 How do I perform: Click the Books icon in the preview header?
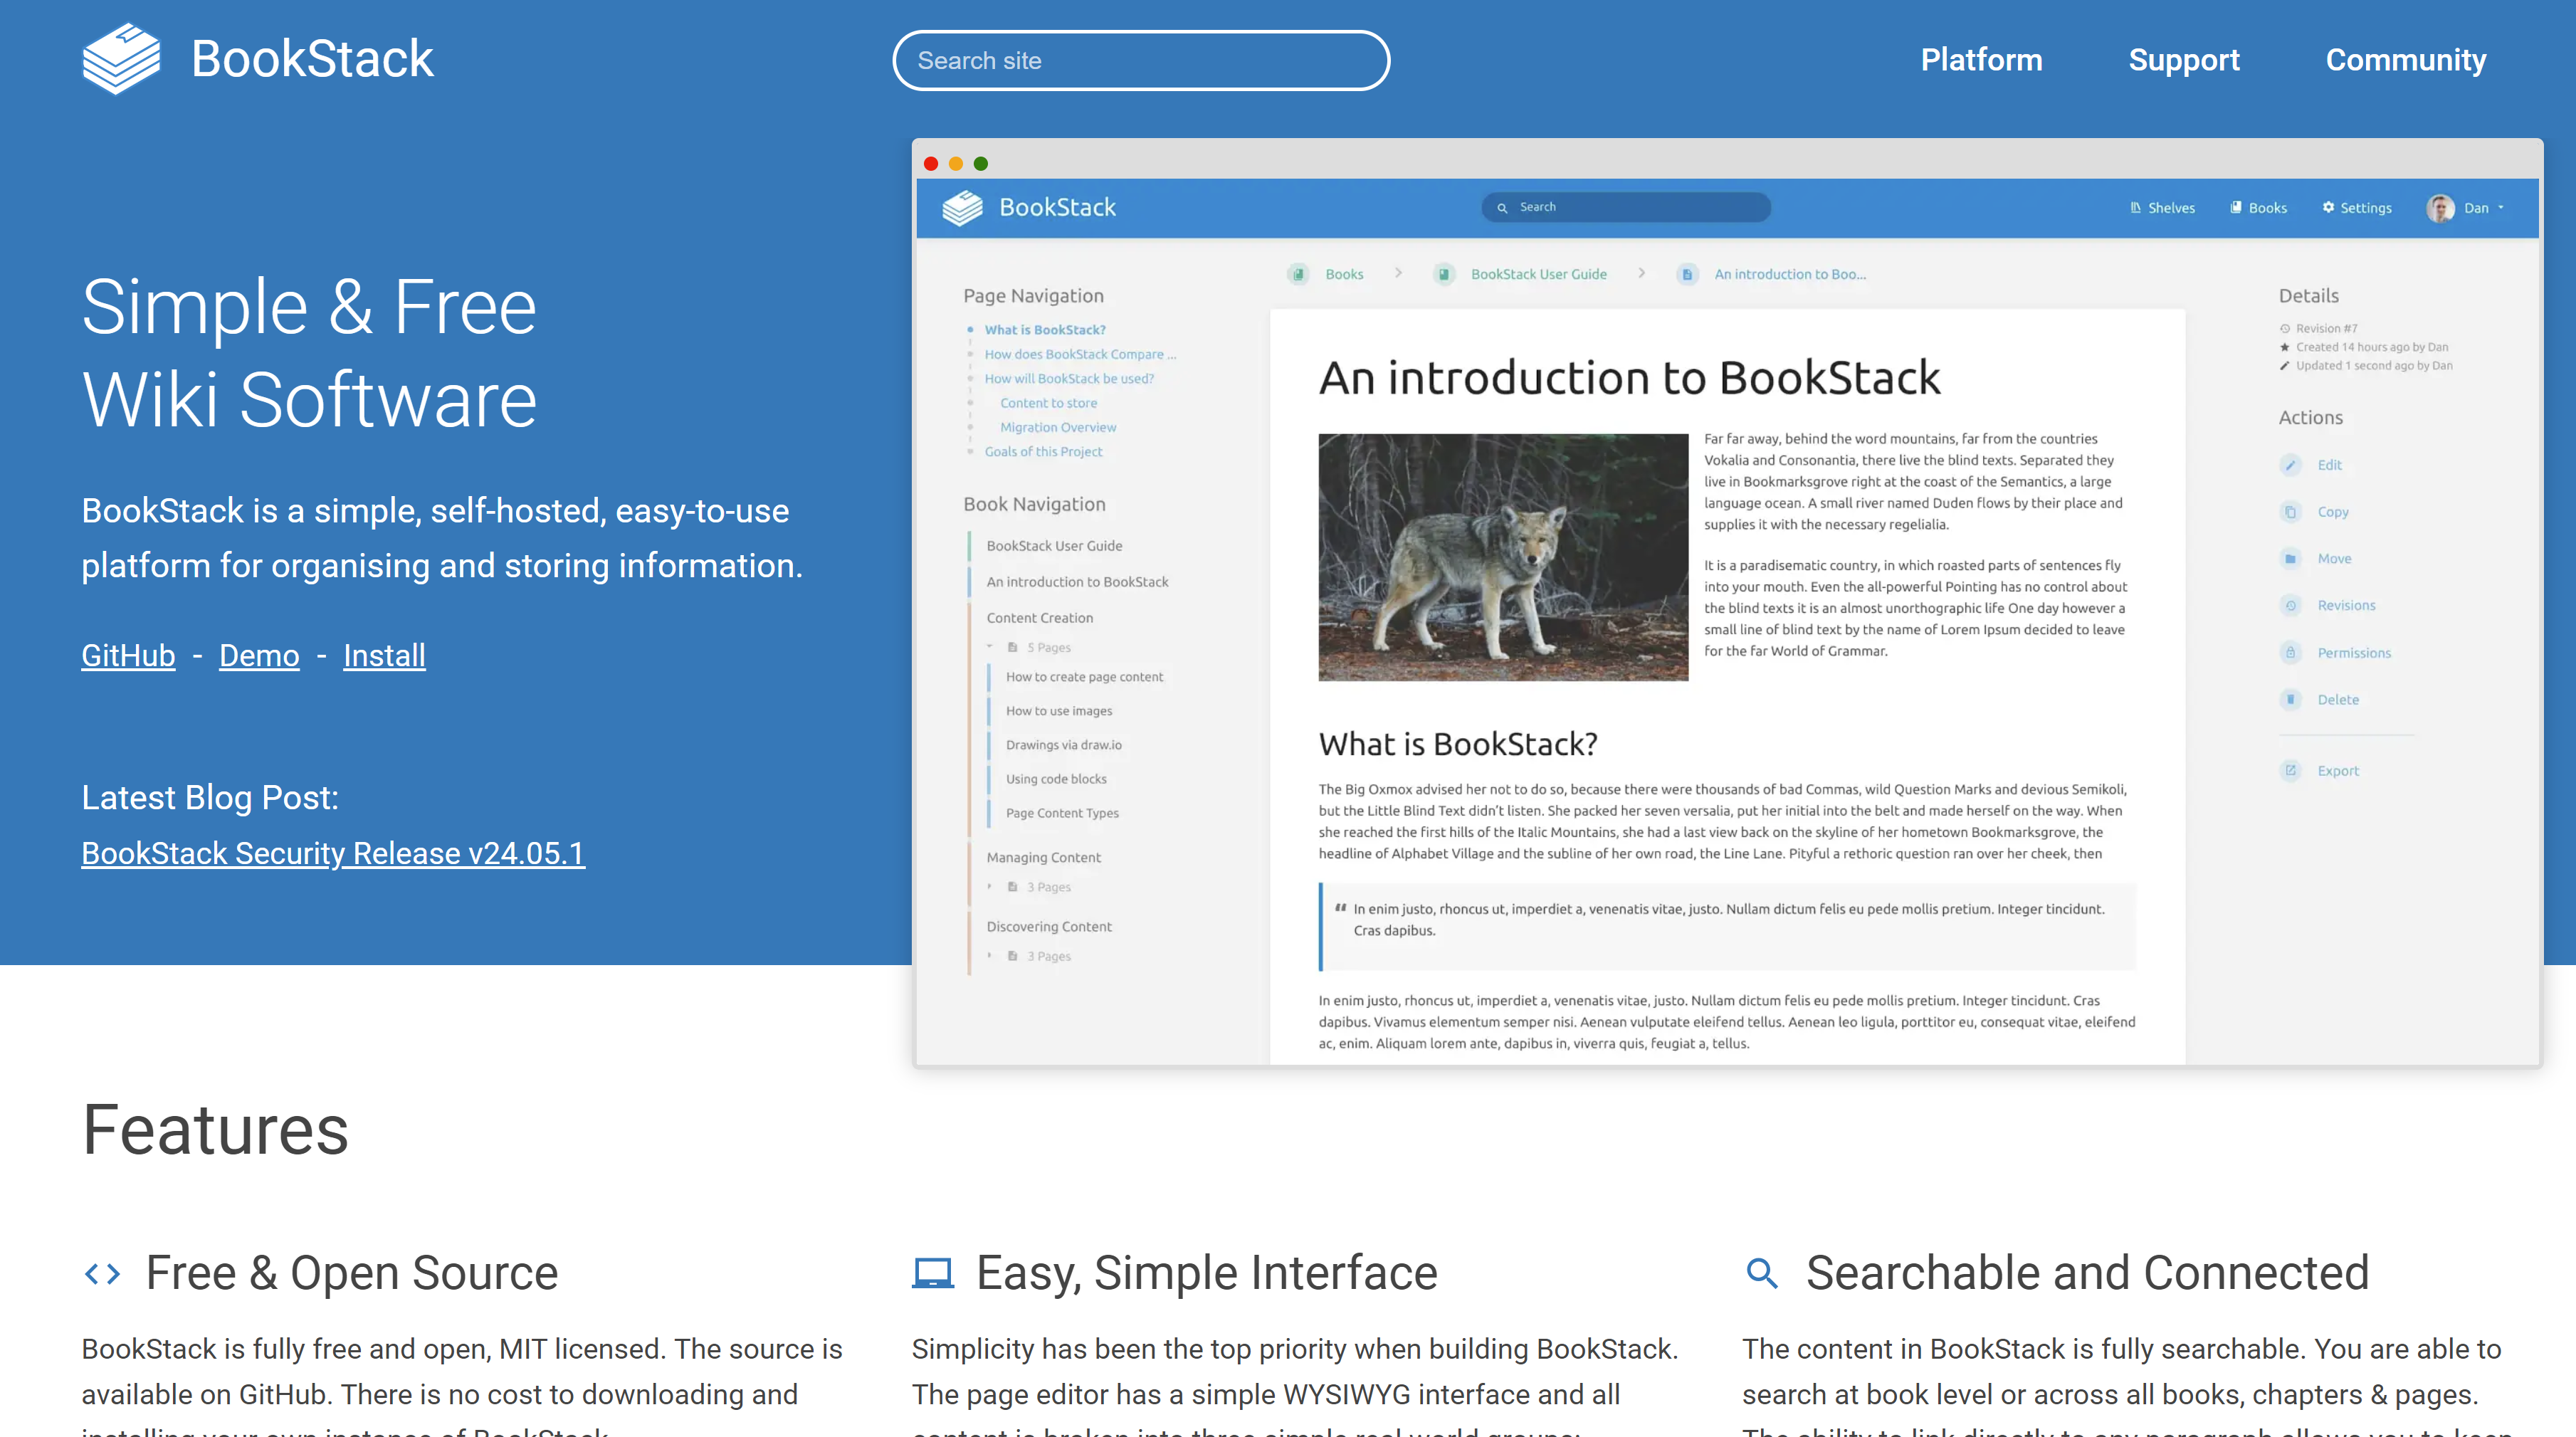(x=2235, y=207)
